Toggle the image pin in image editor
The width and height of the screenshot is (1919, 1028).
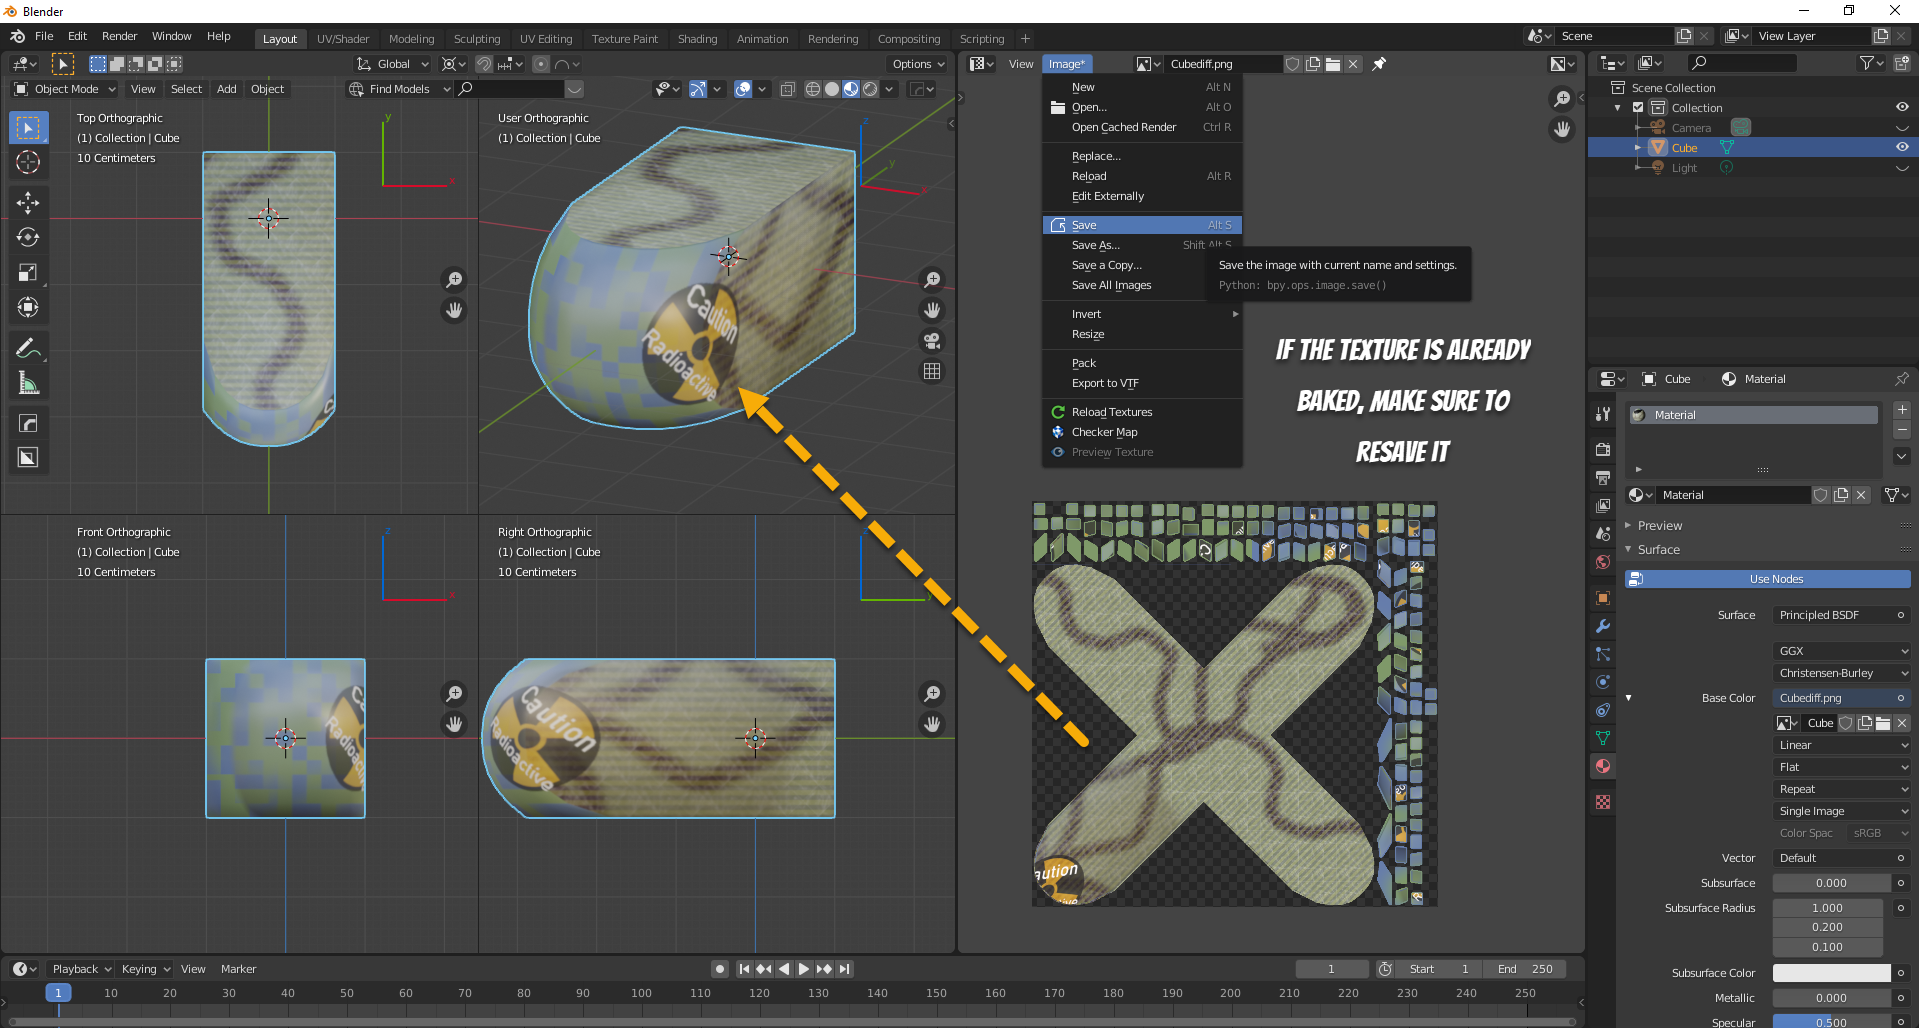[1379, 64]
